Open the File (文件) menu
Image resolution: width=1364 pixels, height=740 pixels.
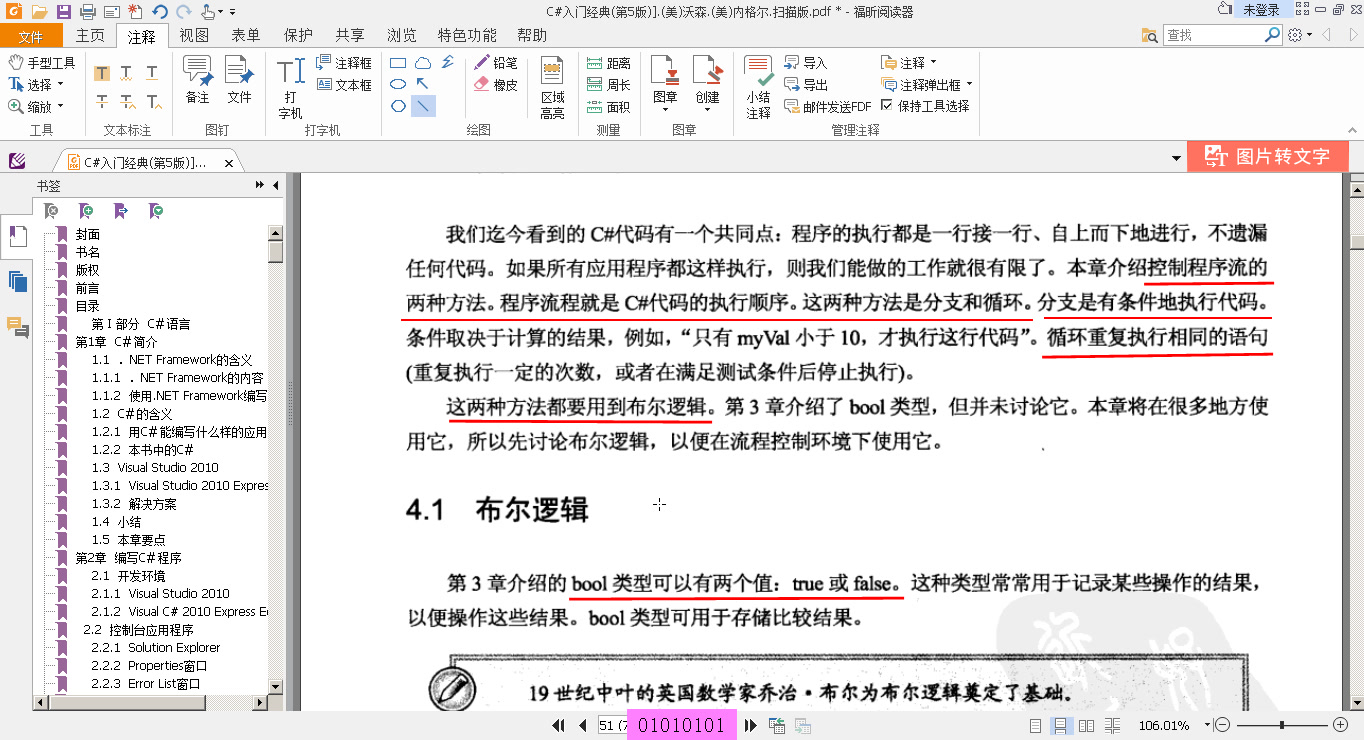(x=30, y=36)
